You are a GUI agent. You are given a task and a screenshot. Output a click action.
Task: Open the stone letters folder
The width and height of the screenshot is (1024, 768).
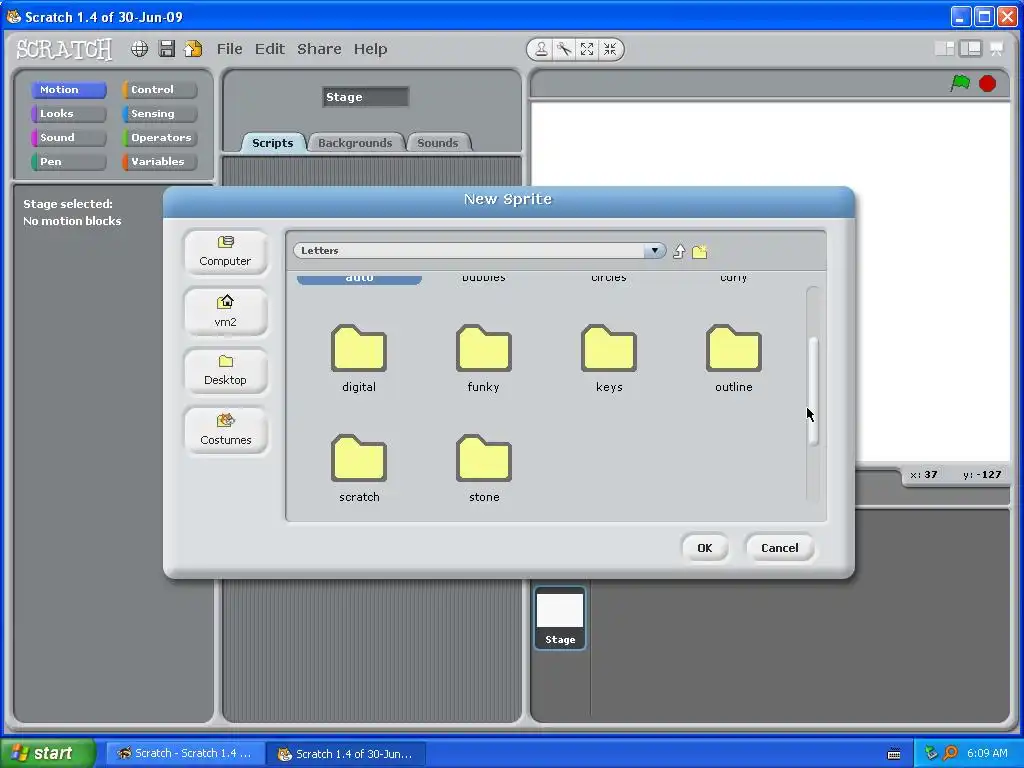tap(484, 469)
